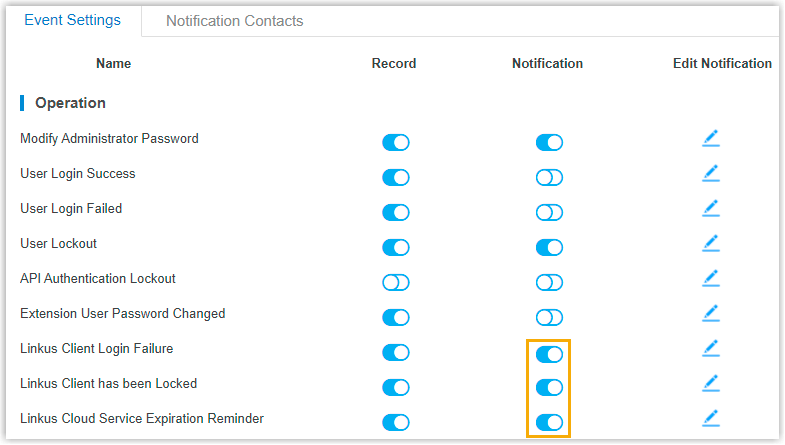The width and height of the screenshot is (785, 445).
Task: Edit notification for User Login Success
Action: (710, 174)
